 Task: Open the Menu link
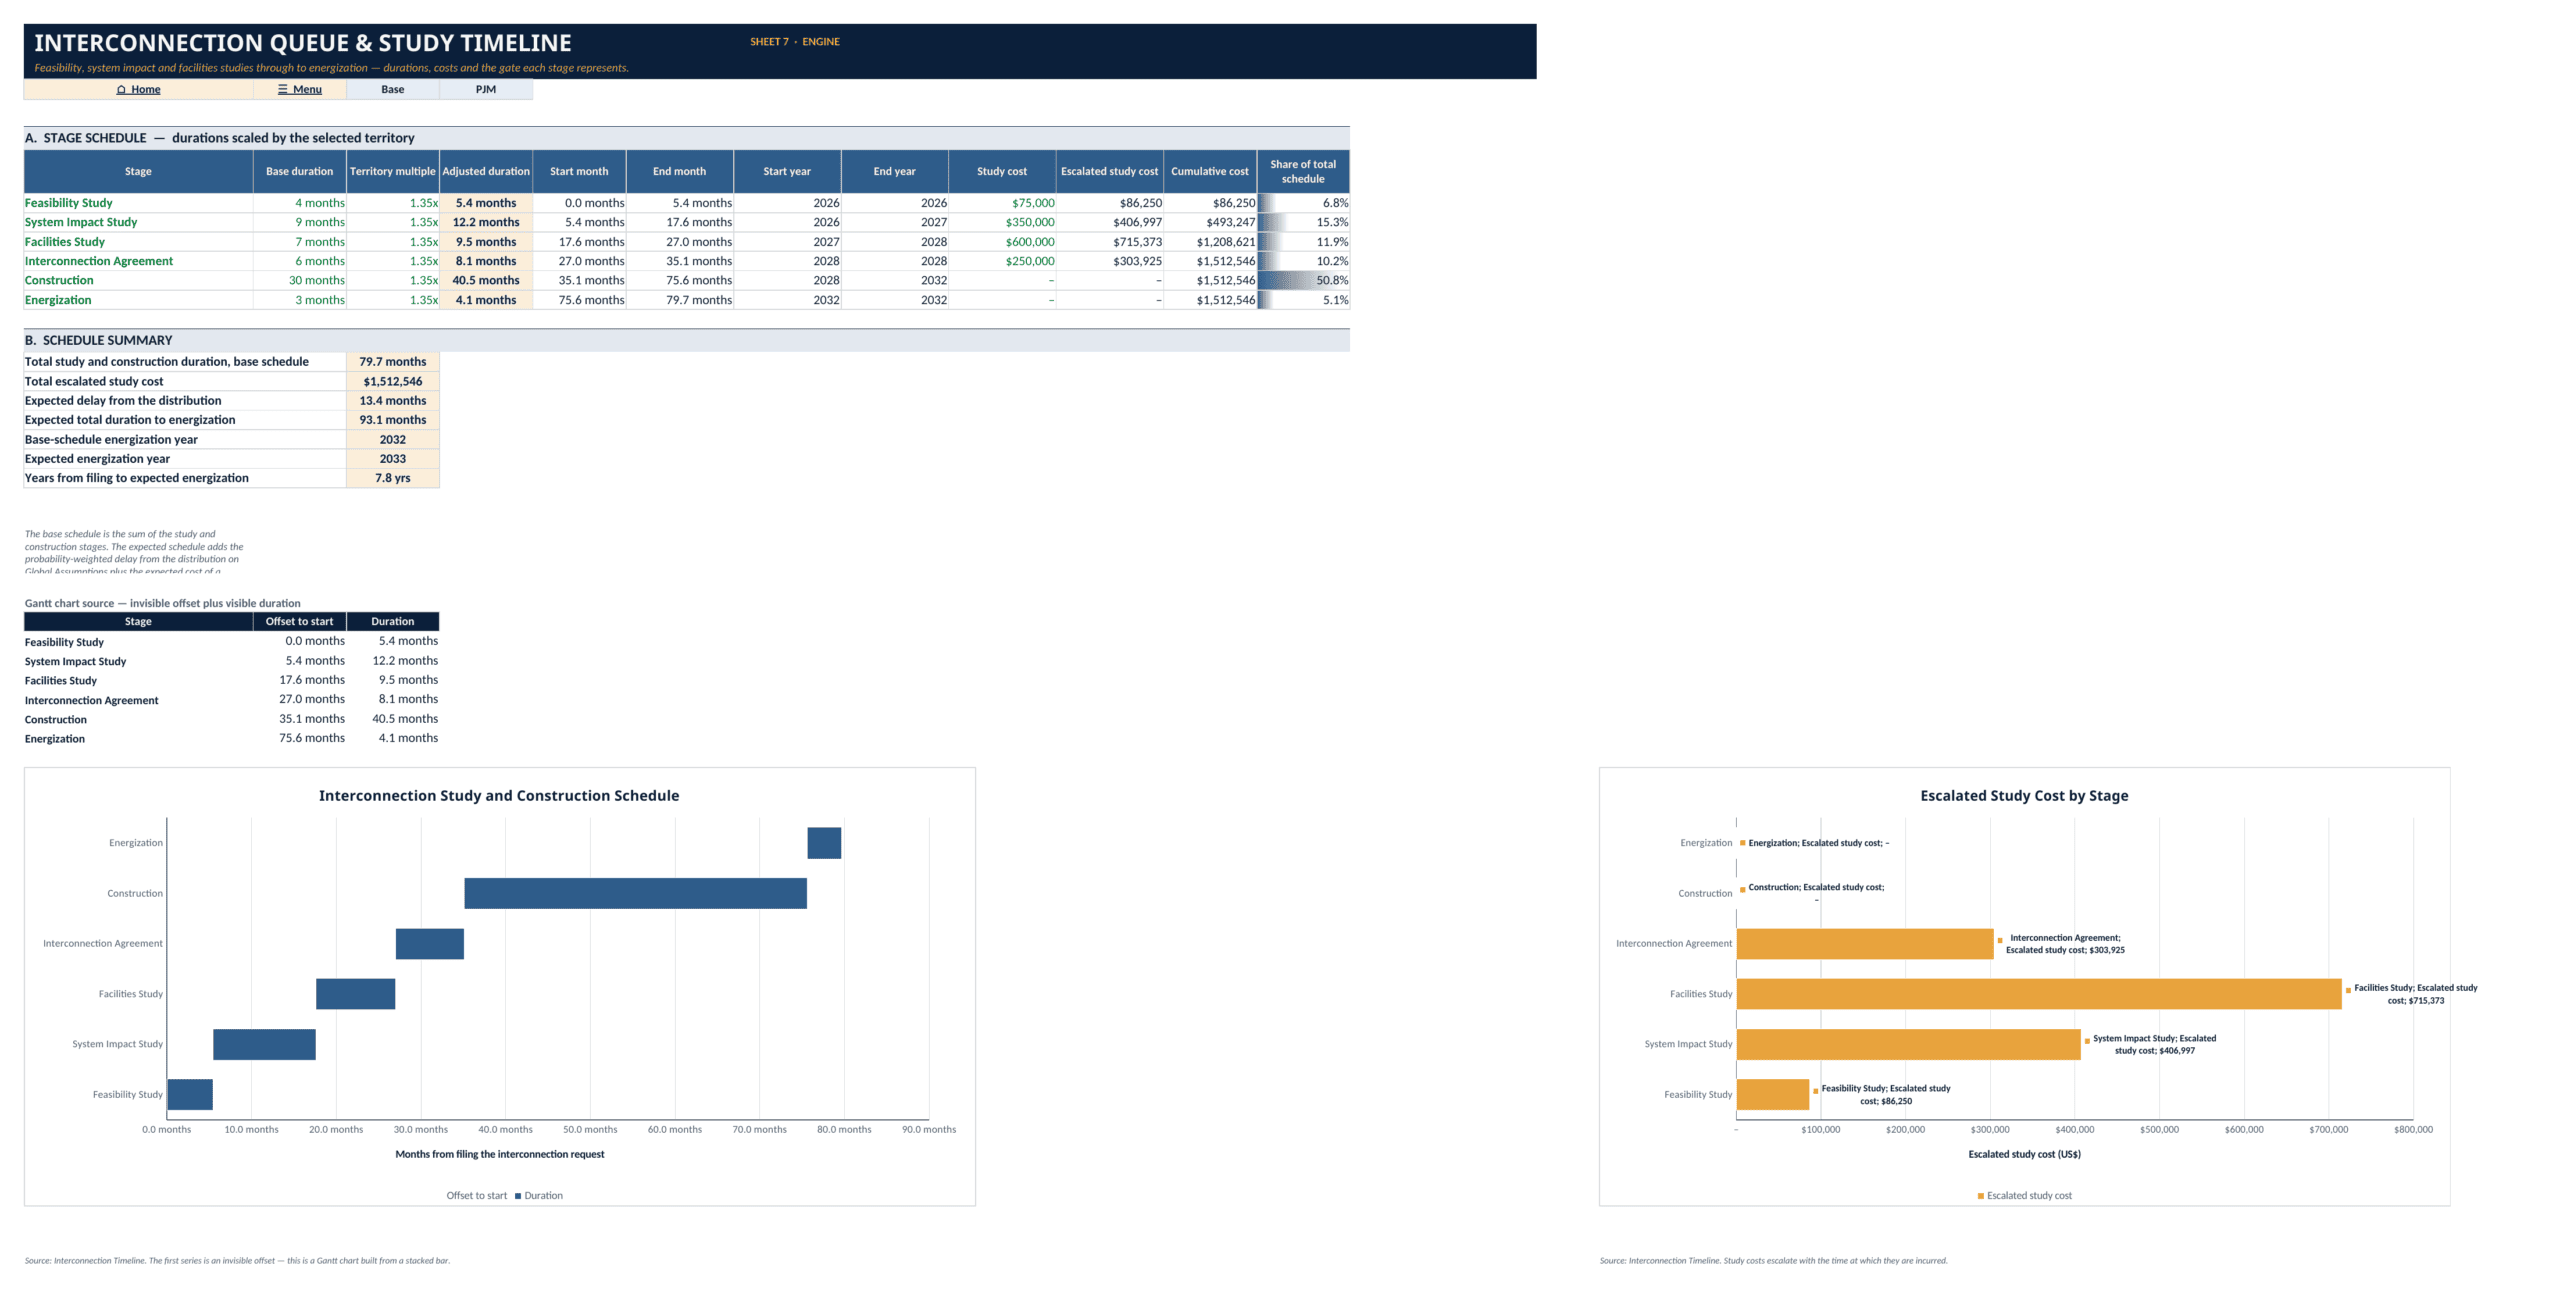(300, 89)
